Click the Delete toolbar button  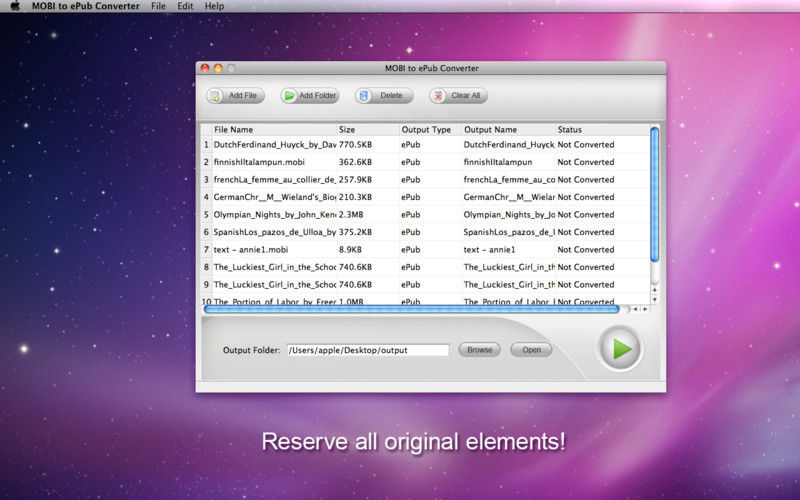pyautogui.click(x=384, y=95)
